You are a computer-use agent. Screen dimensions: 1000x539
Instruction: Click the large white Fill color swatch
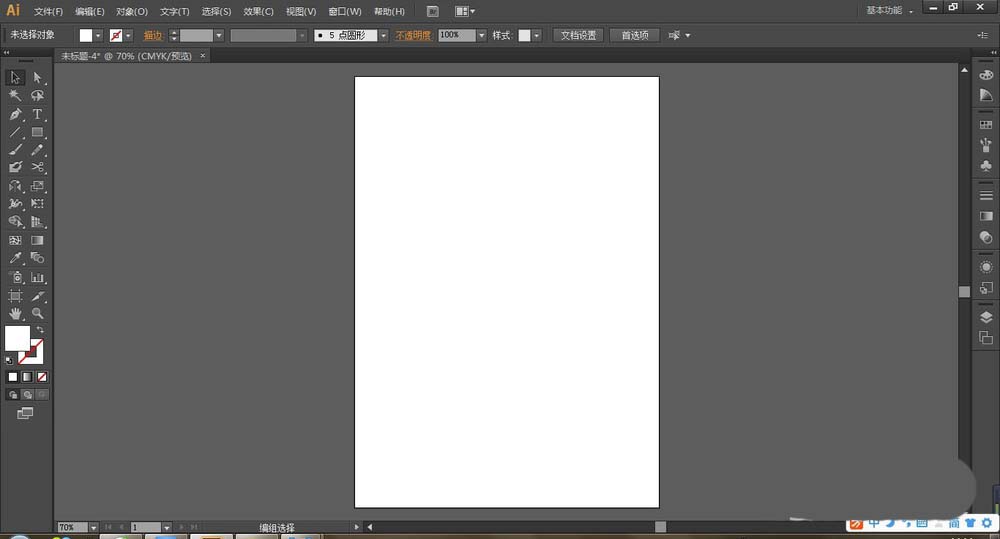17,338
